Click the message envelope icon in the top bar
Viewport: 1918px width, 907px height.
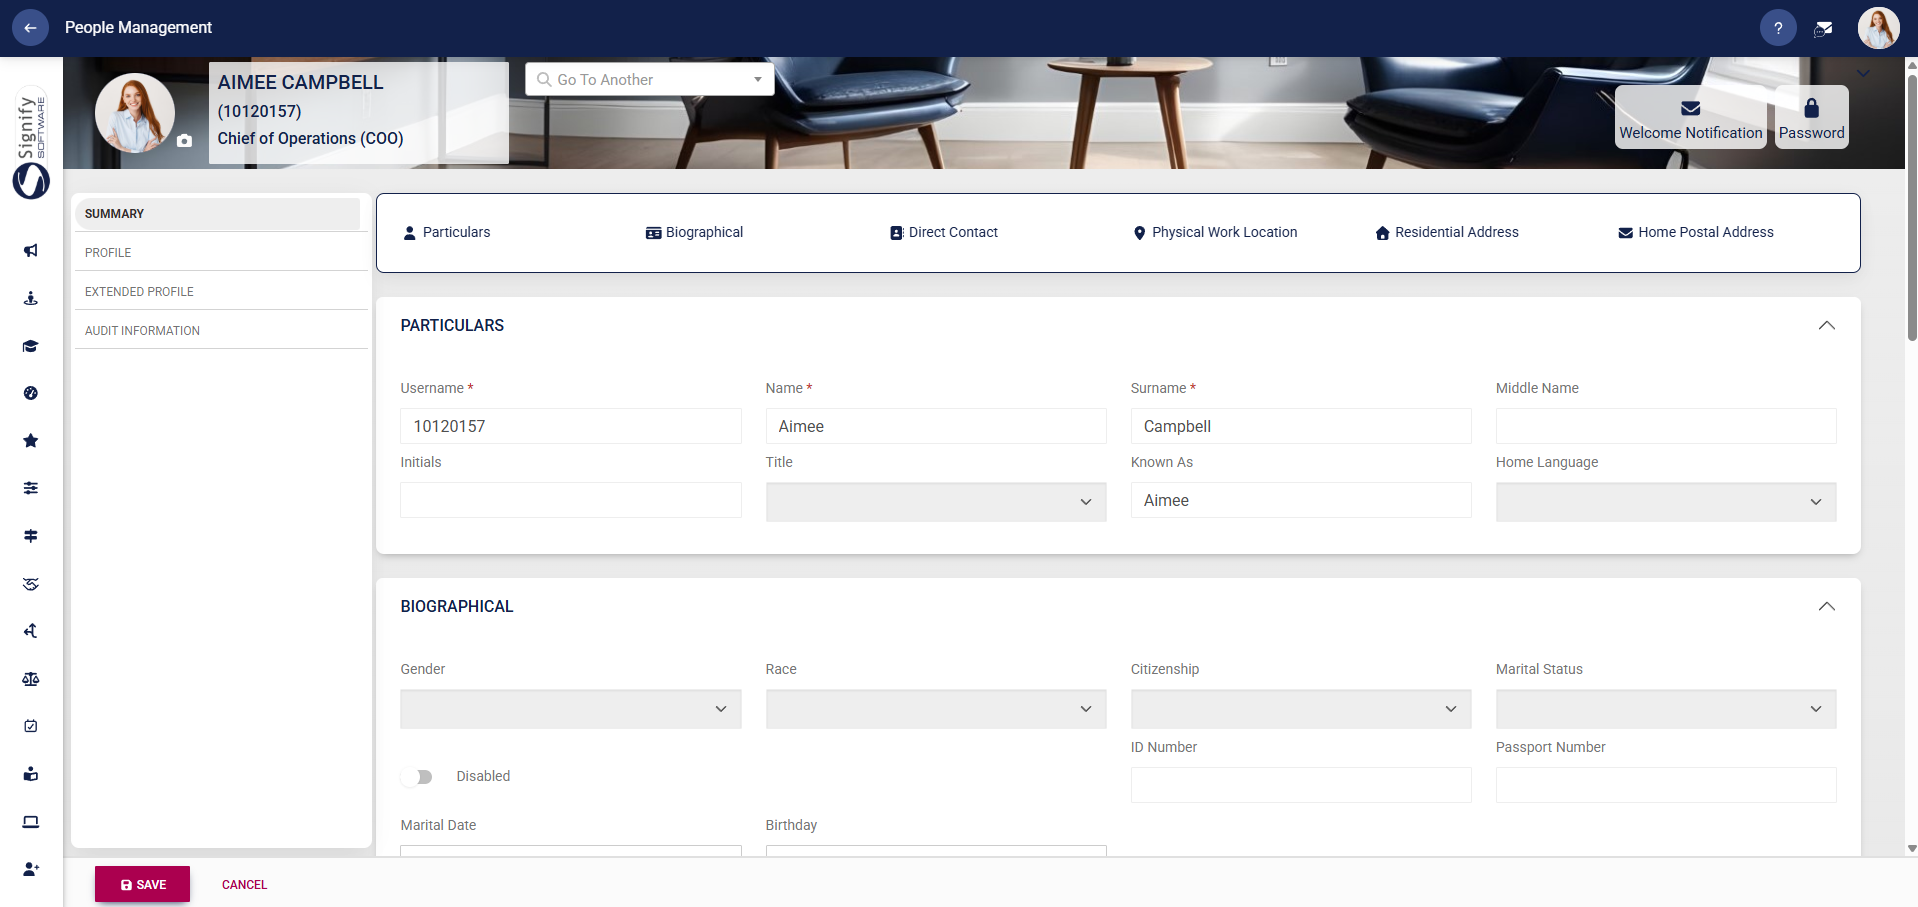1822,27
